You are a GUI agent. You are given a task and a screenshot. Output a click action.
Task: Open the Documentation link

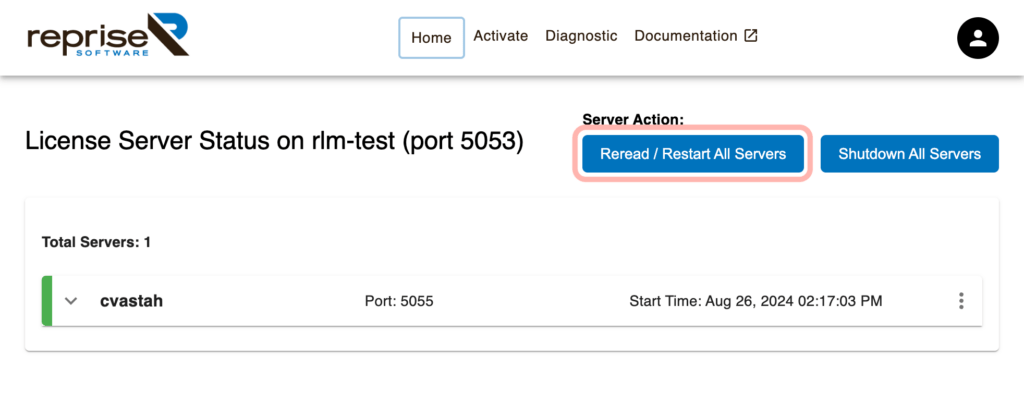[x=685, y=36]
